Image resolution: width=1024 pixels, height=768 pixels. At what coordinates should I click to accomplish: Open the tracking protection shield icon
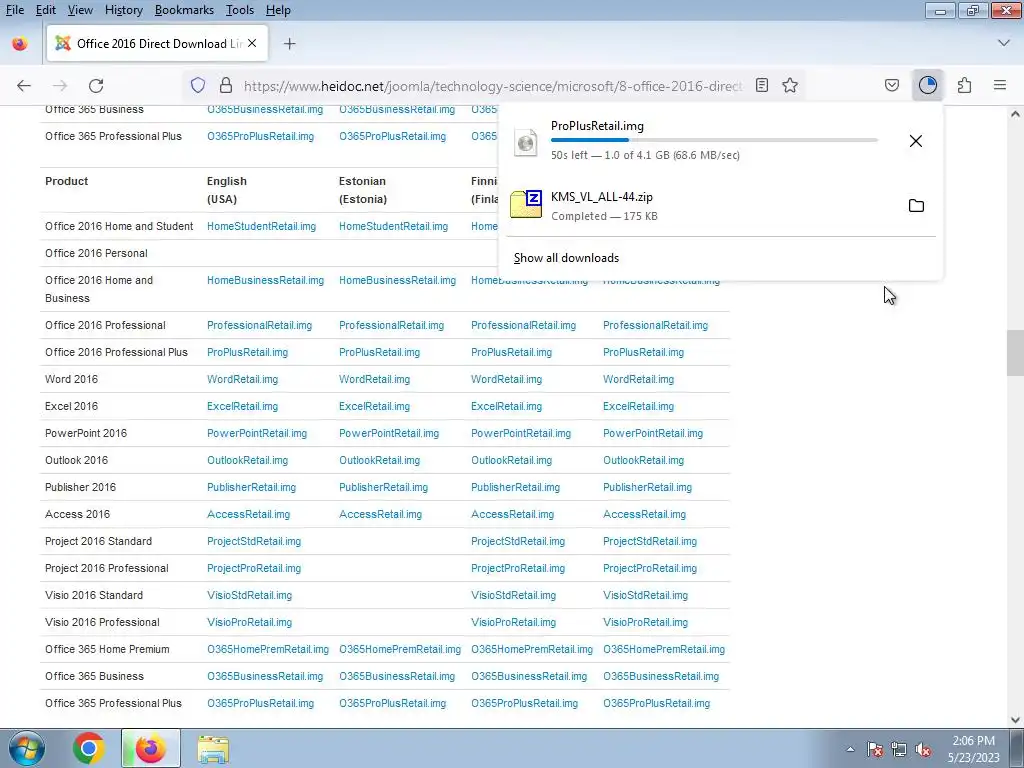[198, 86]
